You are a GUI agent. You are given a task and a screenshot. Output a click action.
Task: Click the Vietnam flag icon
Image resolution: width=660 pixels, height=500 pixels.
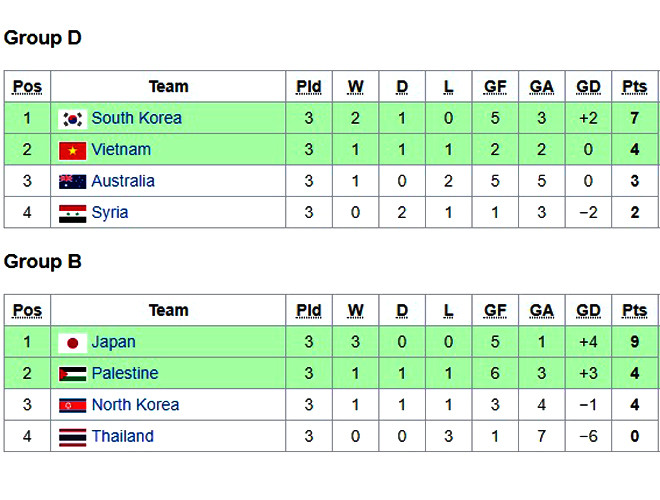coord(72,151)
